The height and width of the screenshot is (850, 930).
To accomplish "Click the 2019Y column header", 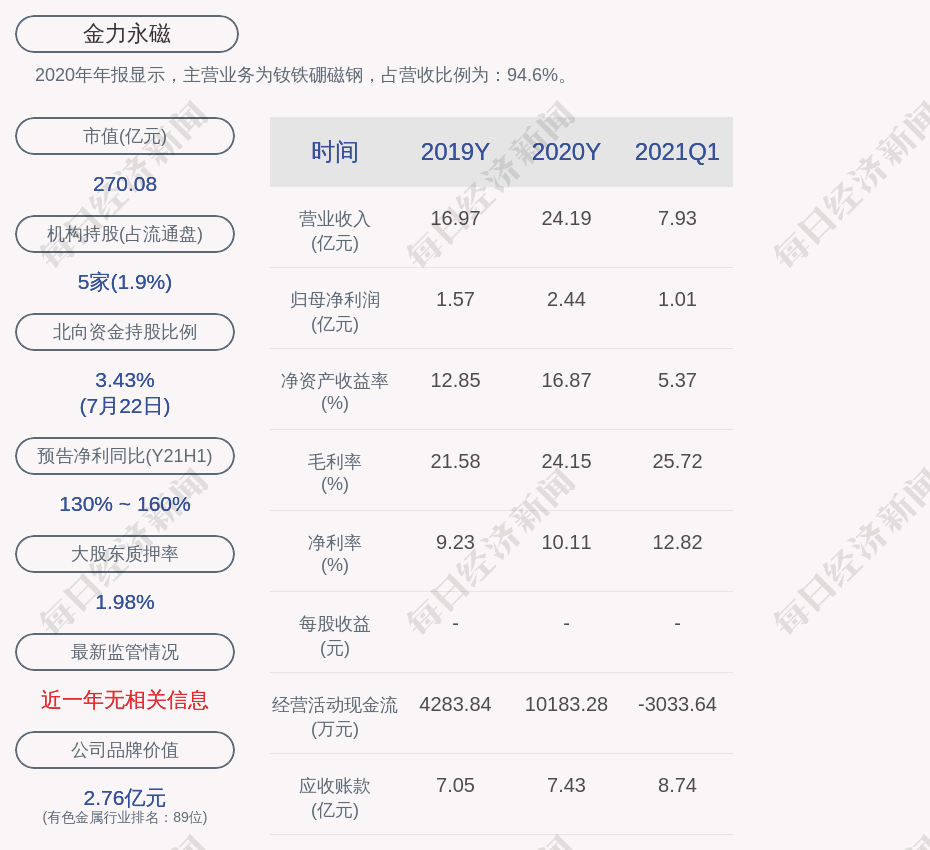I will (x=455, y=152).
